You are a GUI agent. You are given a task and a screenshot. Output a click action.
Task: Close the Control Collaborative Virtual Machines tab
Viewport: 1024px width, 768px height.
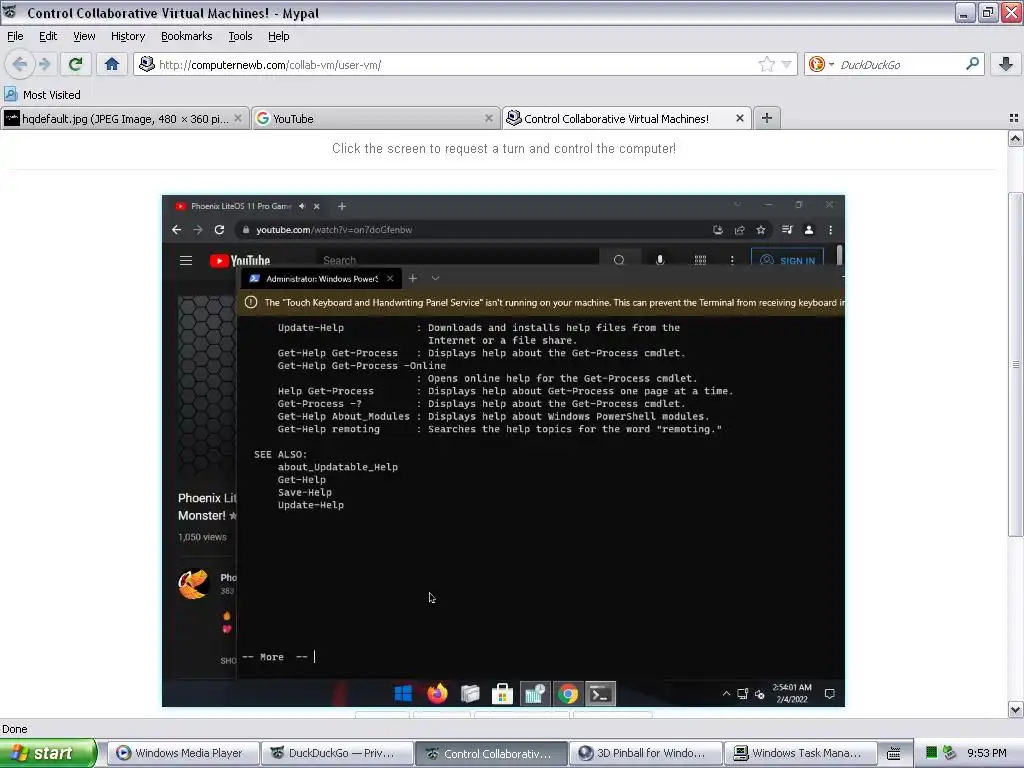coord(739,118)
